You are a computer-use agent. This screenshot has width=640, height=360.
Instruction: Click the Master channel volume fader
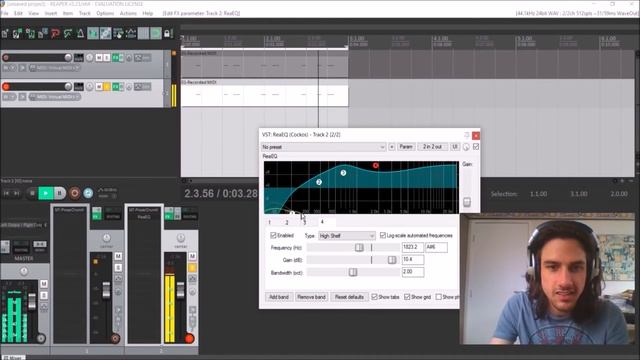32,301
